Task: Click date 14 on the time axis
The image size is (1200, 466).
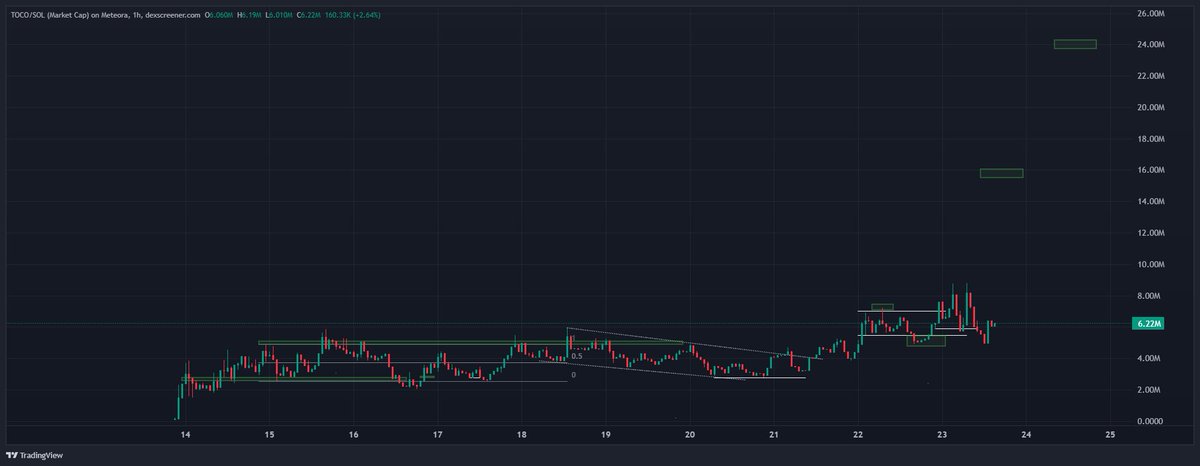Action: (185, 436)
